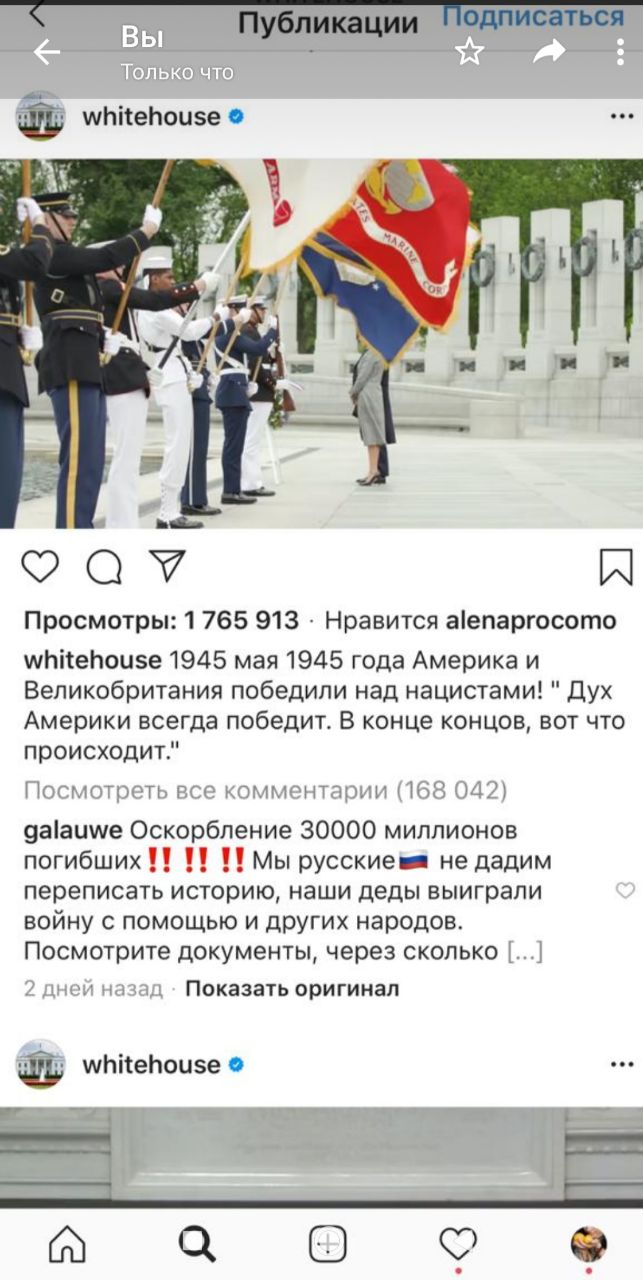Image resolution: width=643 pixels, height=1280 pixels.
Task: Create new post with plus icon
Action: pyautogui.click(x=327, y=1244)
